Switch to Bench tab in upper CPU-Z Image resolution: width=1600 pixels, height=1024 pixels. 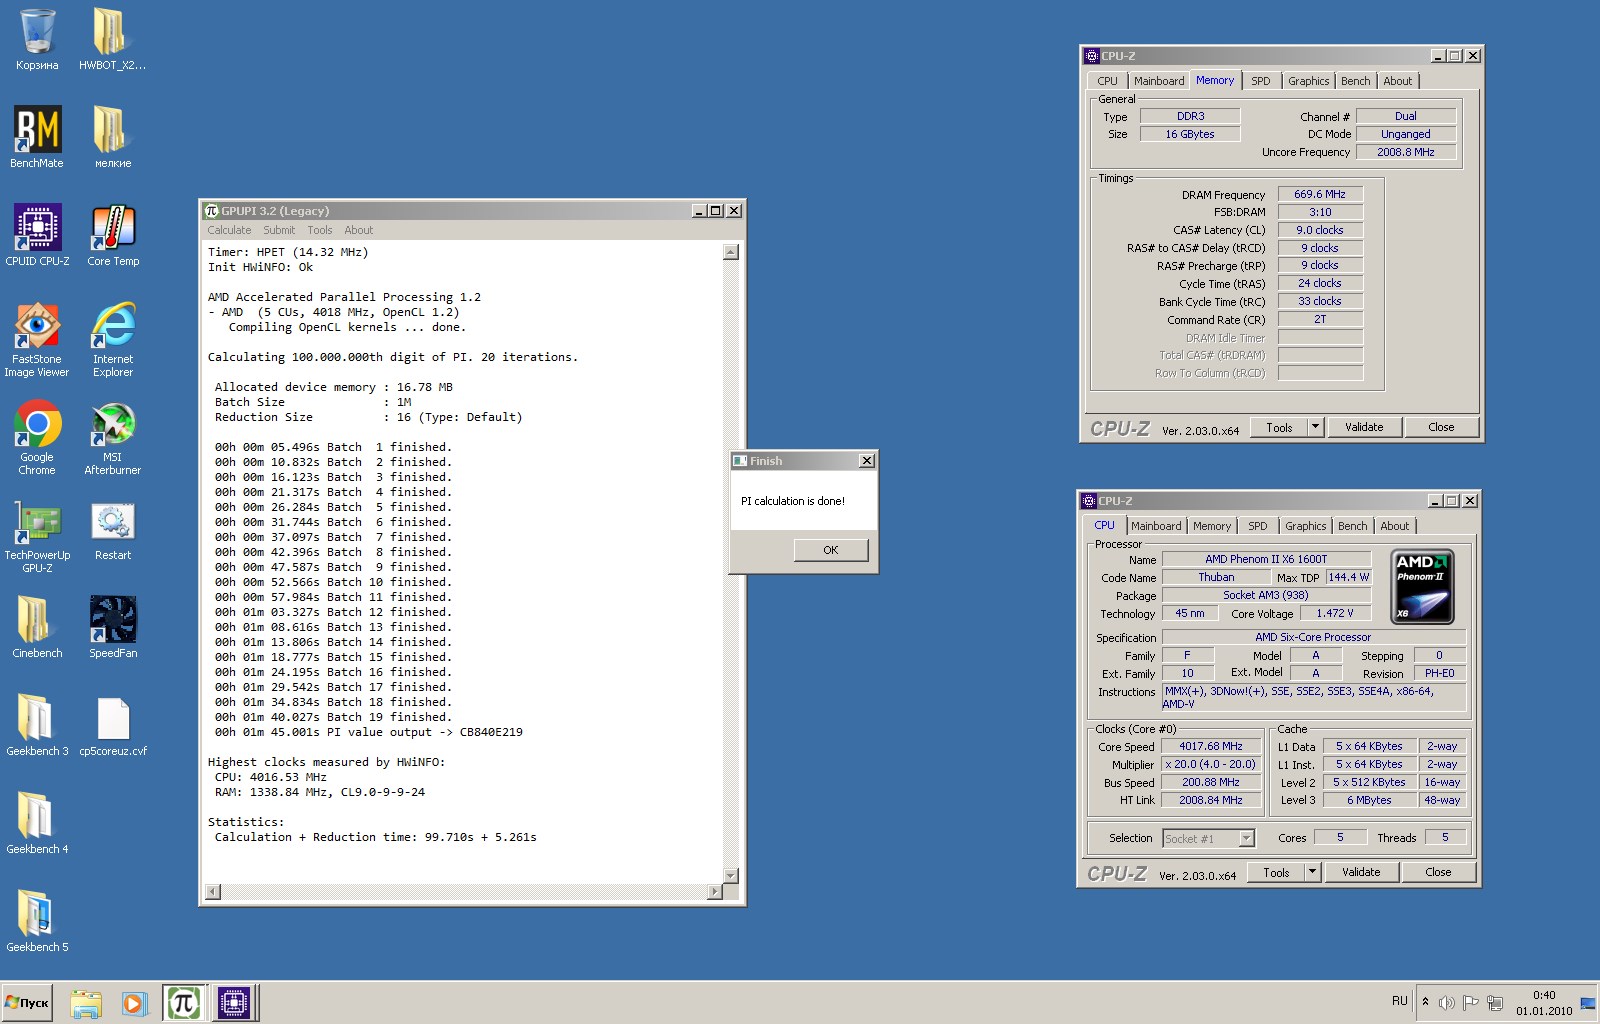tap(1355, 81)
